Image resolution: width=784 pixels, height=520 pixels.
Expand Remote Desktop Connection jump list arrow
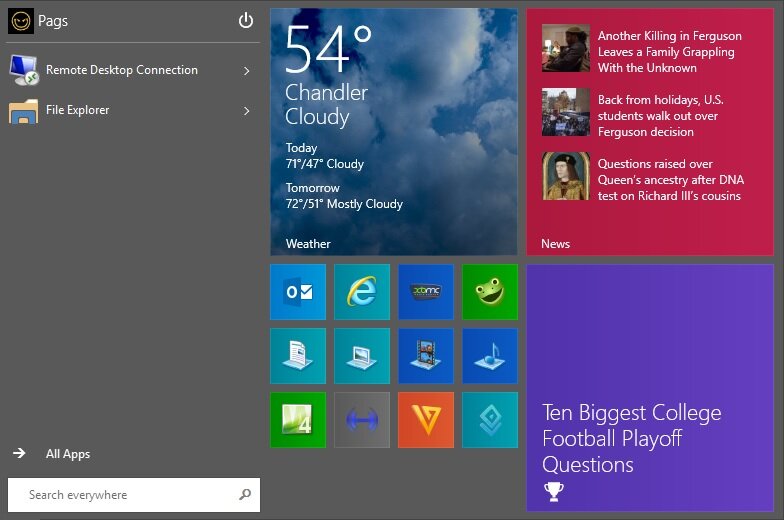[246, 70]
